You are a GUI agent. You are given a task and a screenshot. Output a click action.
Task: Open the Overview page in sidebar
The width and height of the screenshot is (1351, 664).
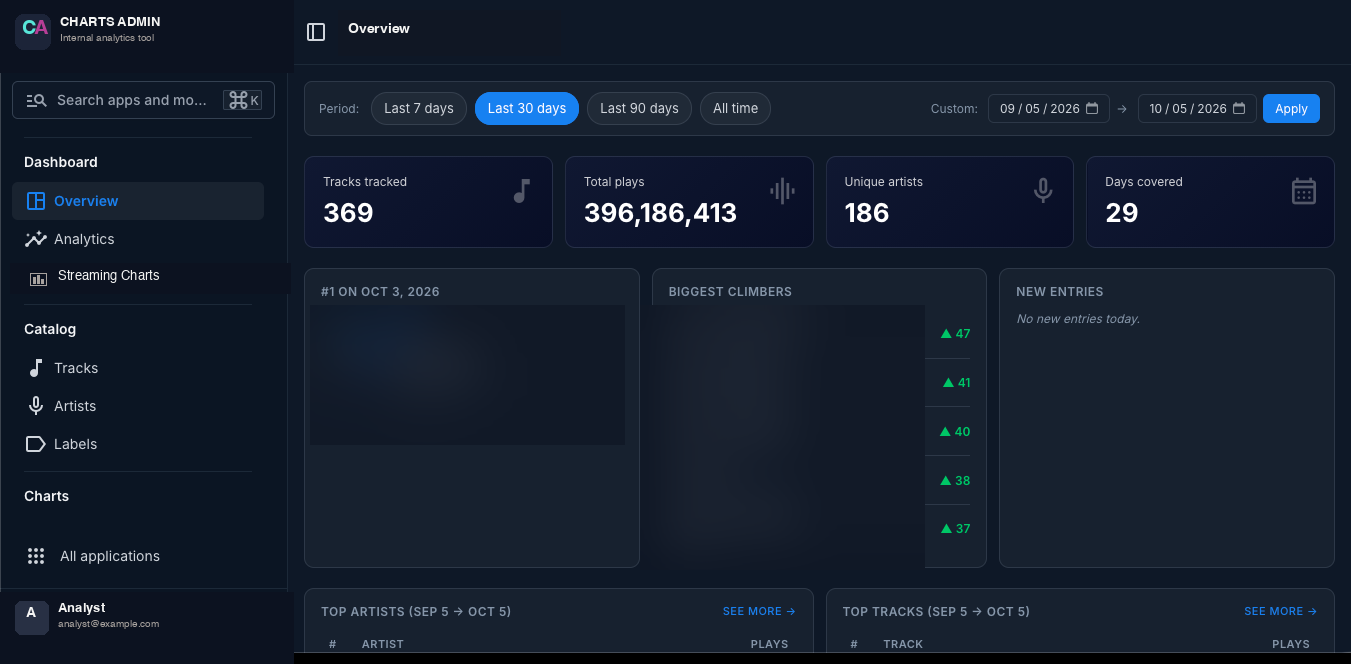tap(138, 201)
